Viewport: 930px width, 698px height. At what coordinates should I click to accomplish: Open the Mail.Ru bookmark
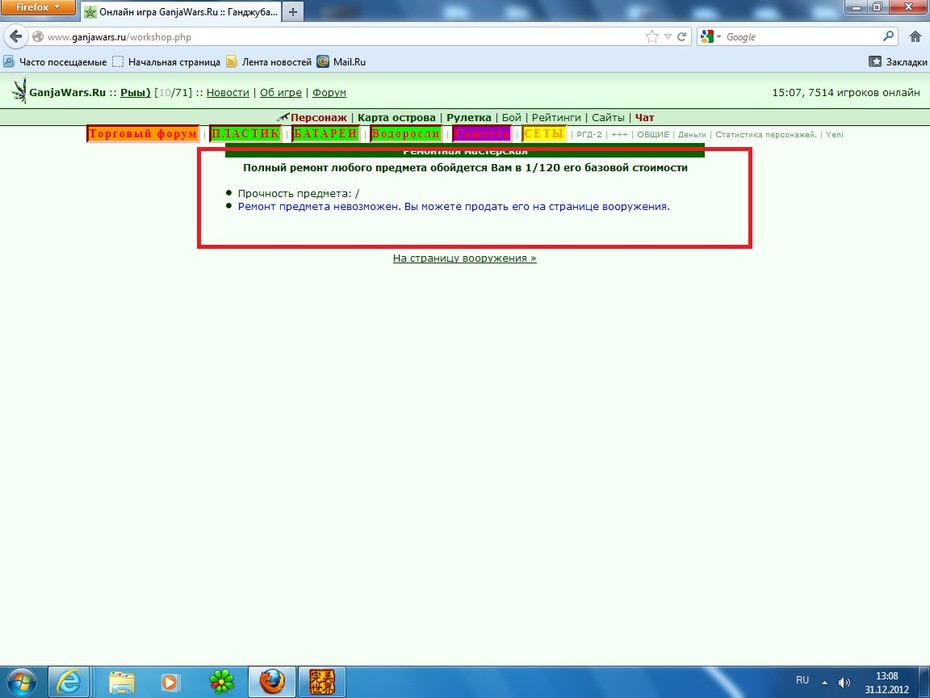tap(341, 62)
